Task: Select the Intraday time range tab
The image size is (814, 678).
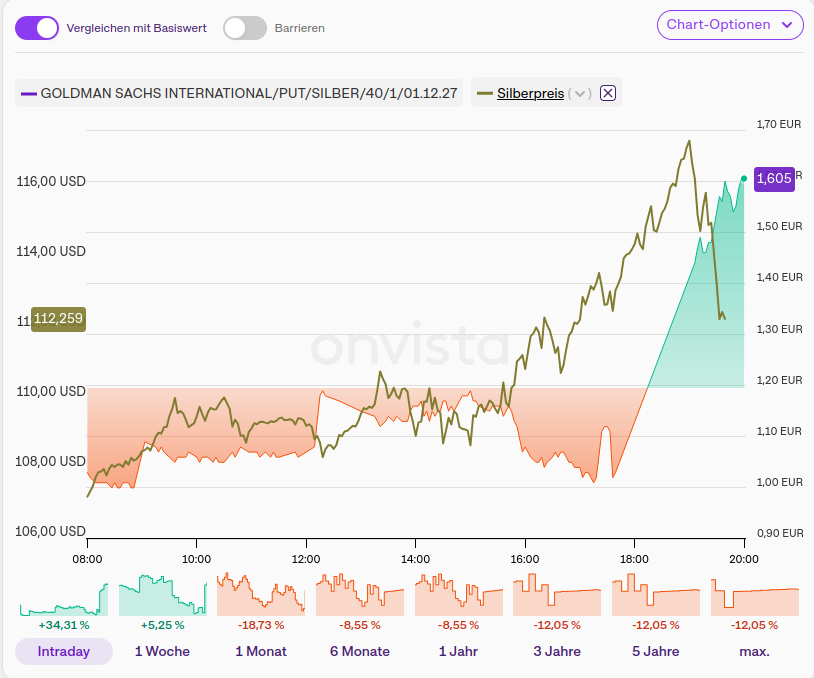Action: click(x=64, y=651)
